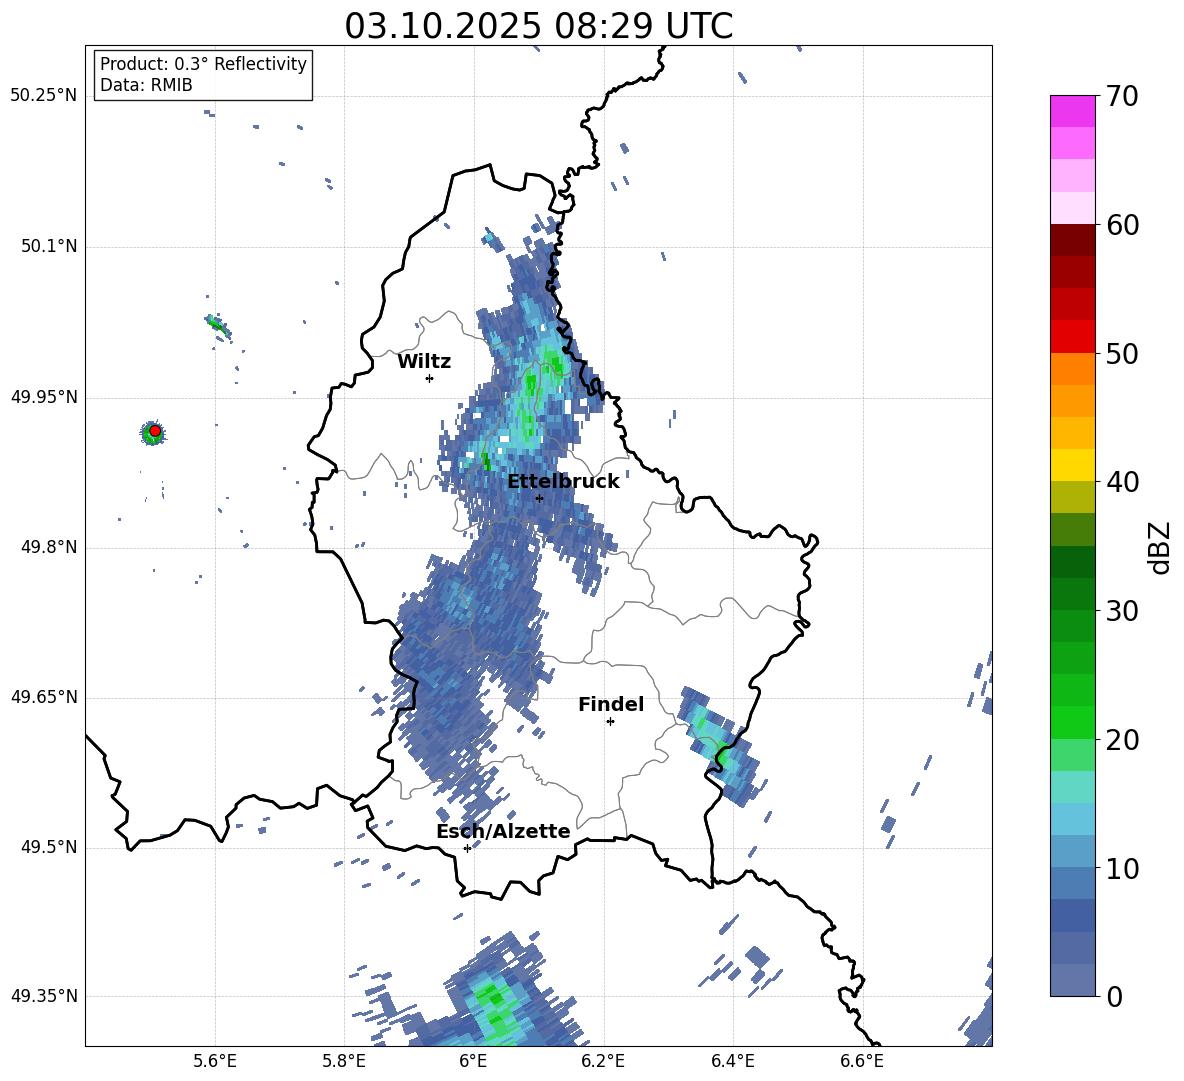Click the 6.2°E longitude label

coord(603,1061)
